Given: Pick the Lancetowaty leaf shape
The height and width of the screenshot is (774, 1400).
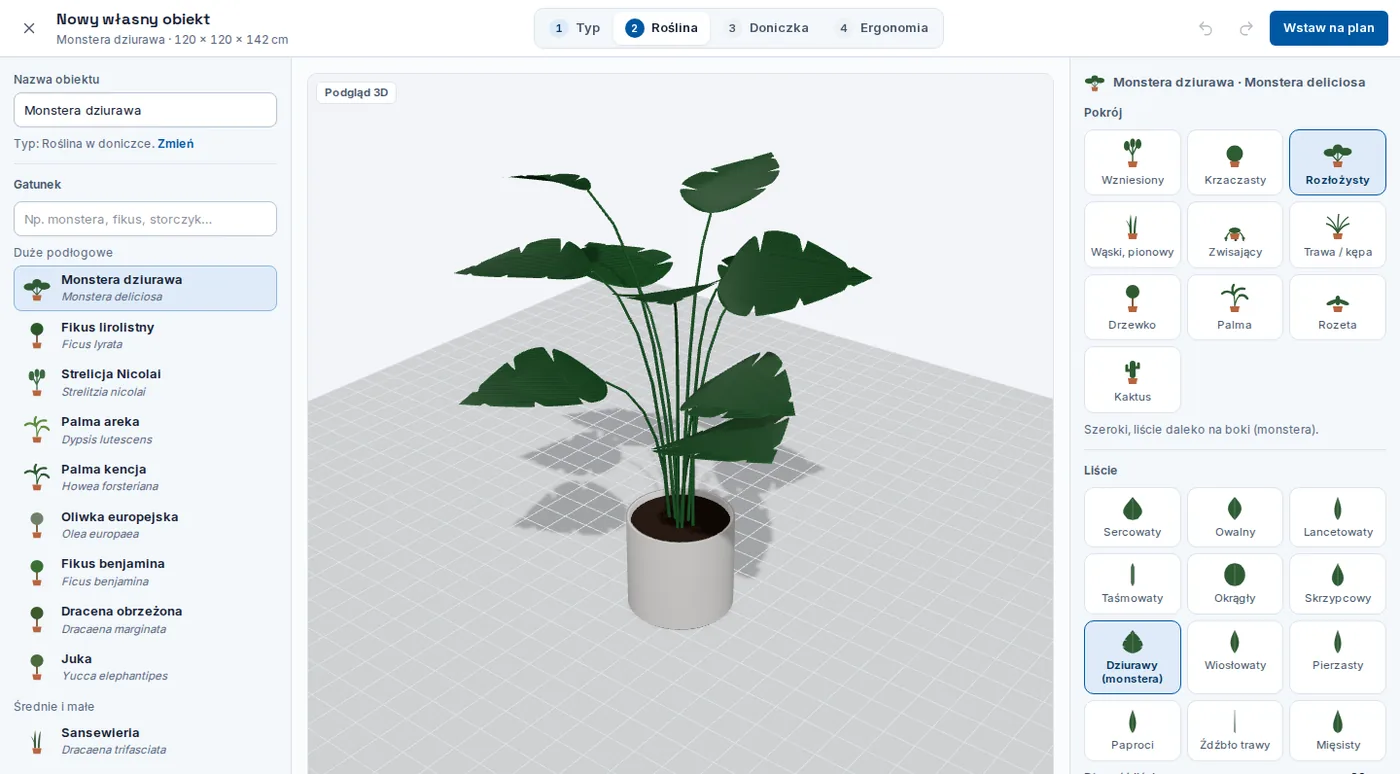Looking at the screenshot, I should pos(1338,517).
